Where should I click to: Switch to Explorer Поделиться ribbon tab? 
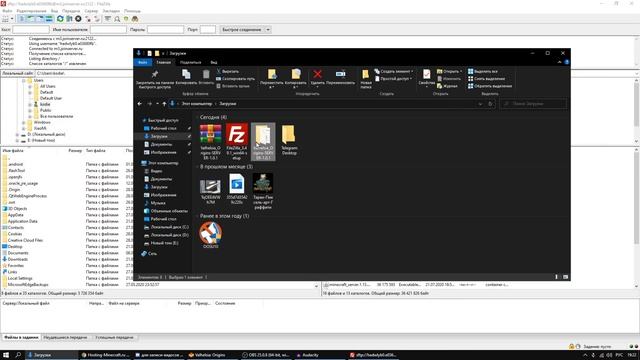[190, 62]
